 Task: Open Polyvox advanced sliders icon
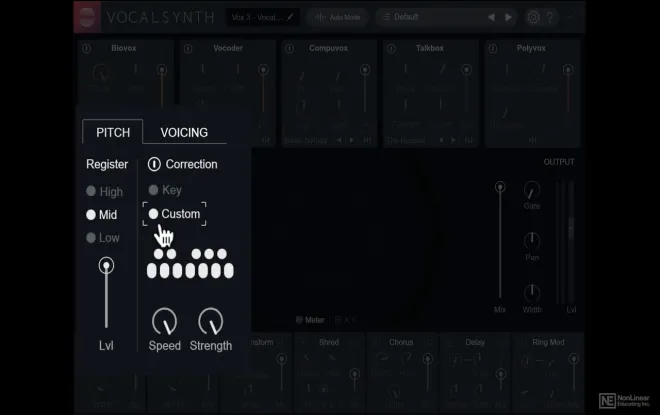click(532, 140)
